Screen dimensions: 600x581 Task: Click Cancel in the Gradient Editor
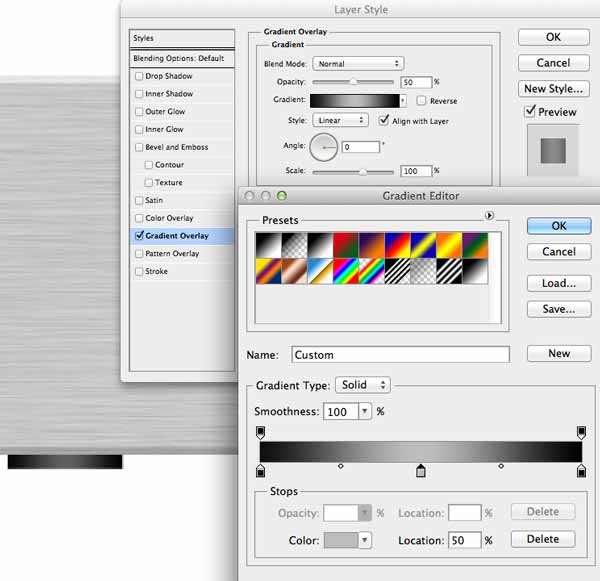click(x=559, y=252)
